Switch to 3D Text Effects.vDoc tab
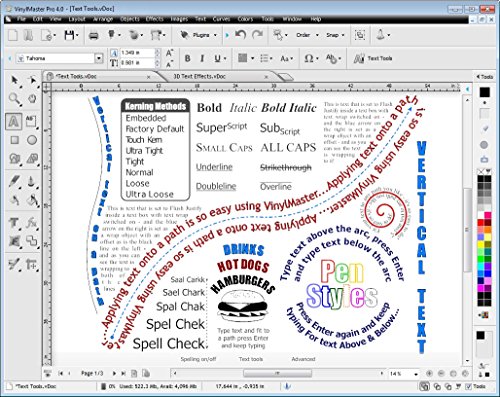Viewport: 500px width, 397px height. [199, 76]
